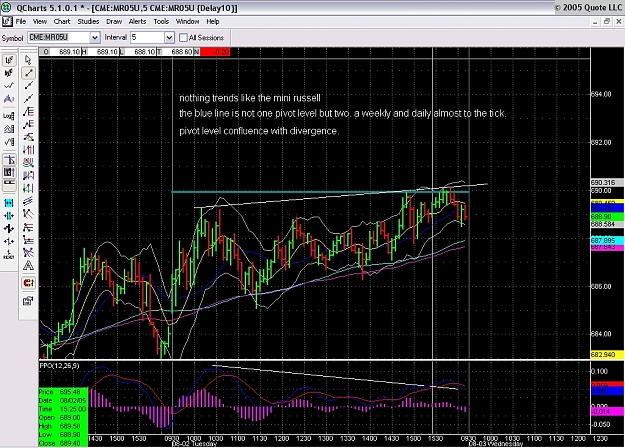Open the Symbol dropdown arrow
The width and height of the screenshot is (625, 448).
pos(94,38)
